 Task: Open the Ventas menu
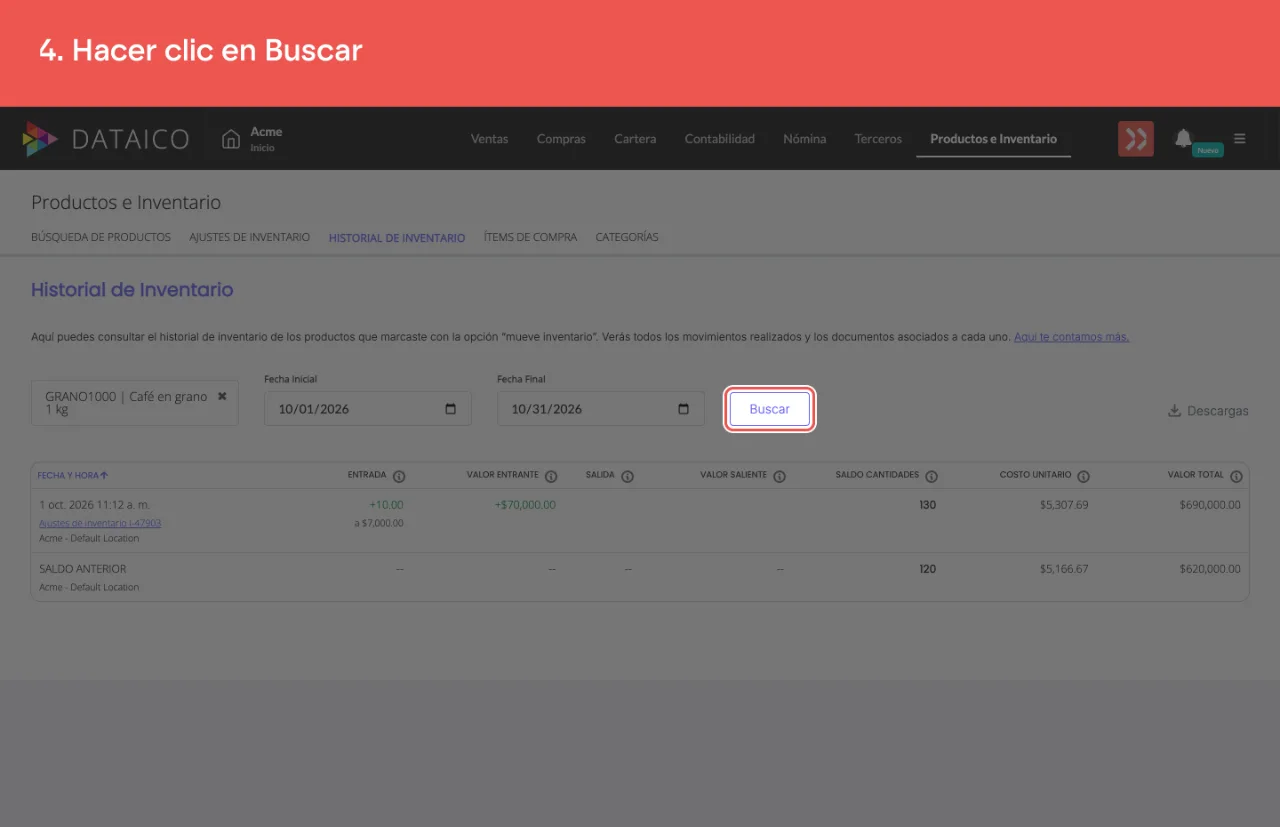point(489,139)
